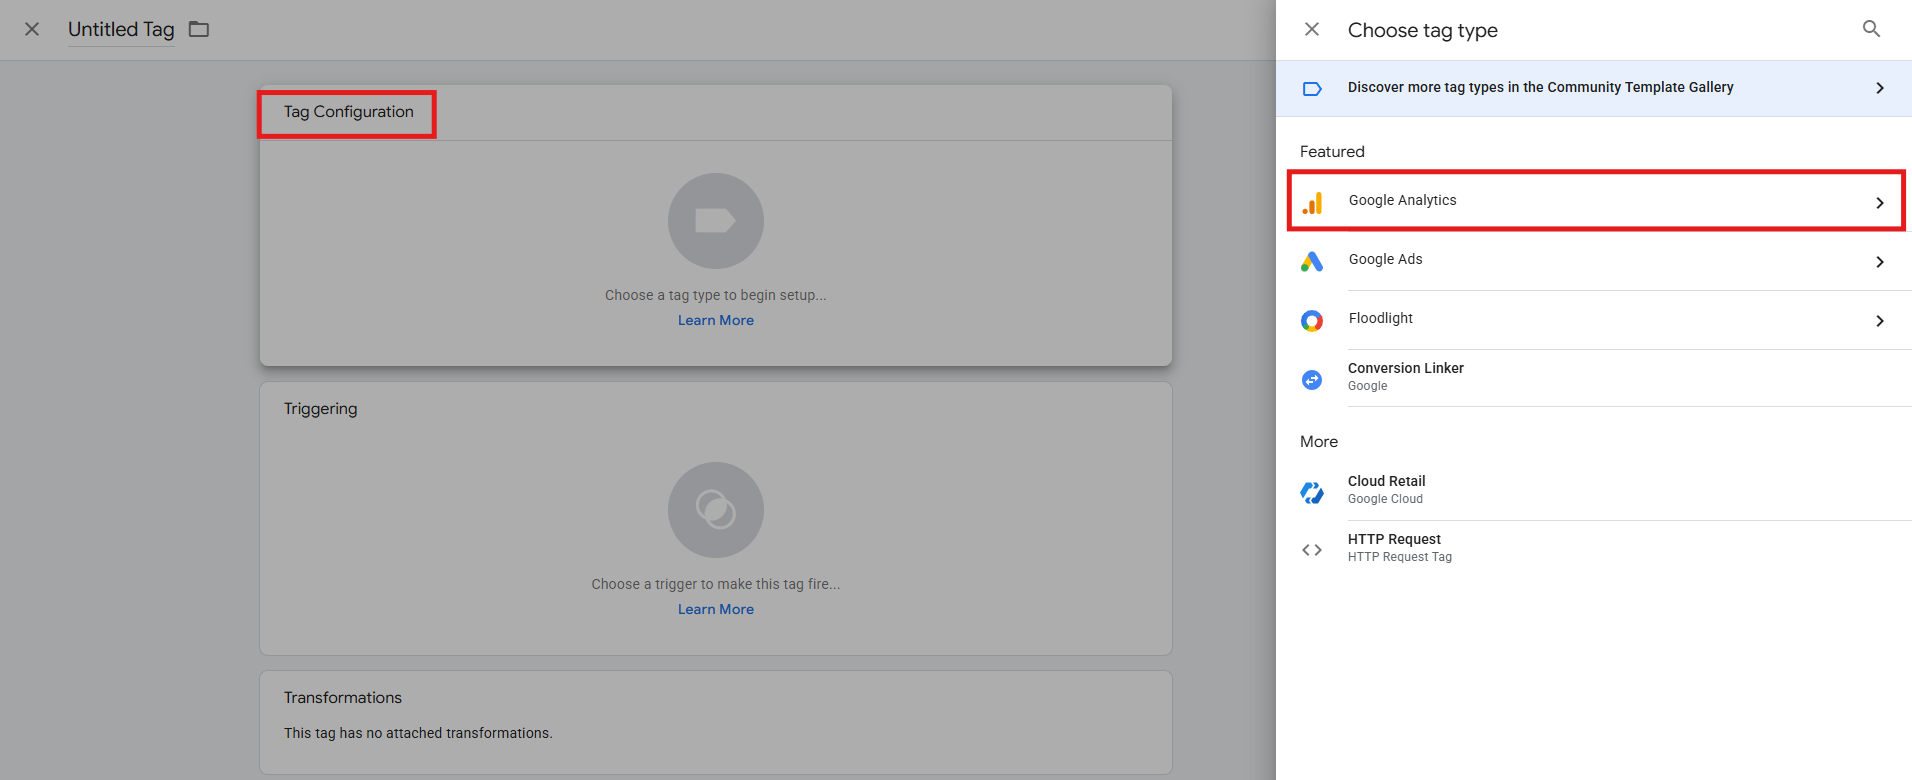Search tag types with magnifier icon
Image resolution: width=1912 pixels, height=780 pixels.
pyautogui.click(x=1871, y=29)
